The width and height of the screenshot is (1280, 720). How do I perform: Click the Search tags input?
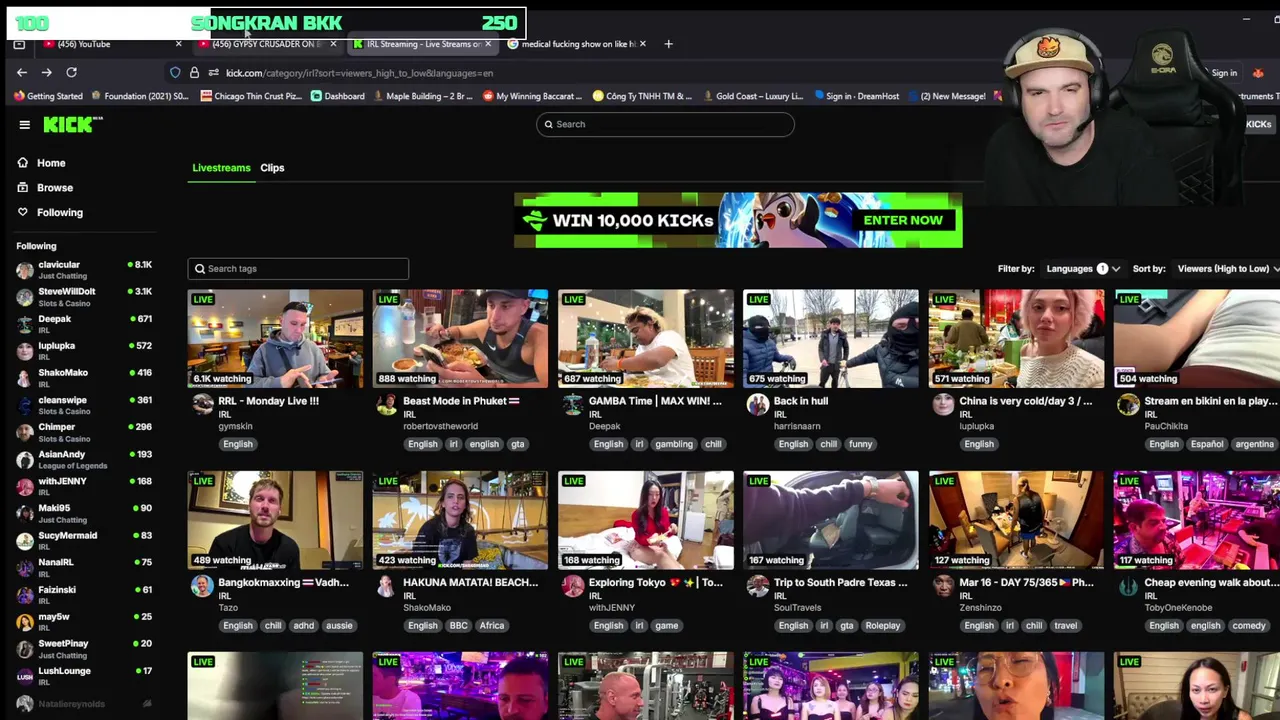[298, 268]
